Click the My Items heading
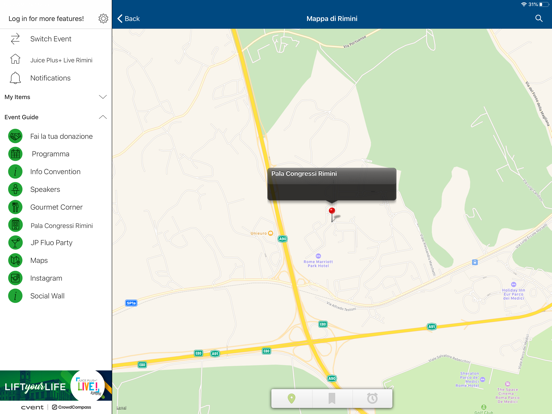Viewport: 552px width, 414px height. click(x=17, y=97)
